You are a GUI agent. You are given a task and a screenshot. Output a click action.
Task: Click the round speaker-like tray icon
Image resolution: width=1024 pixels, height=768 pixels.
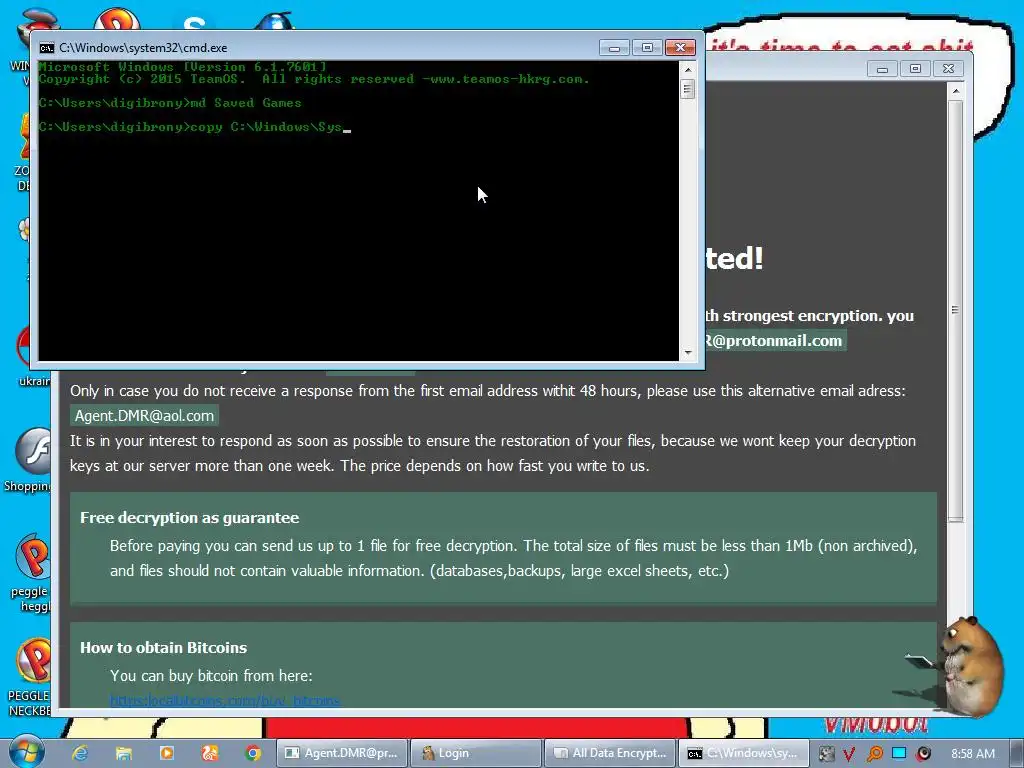923,754
